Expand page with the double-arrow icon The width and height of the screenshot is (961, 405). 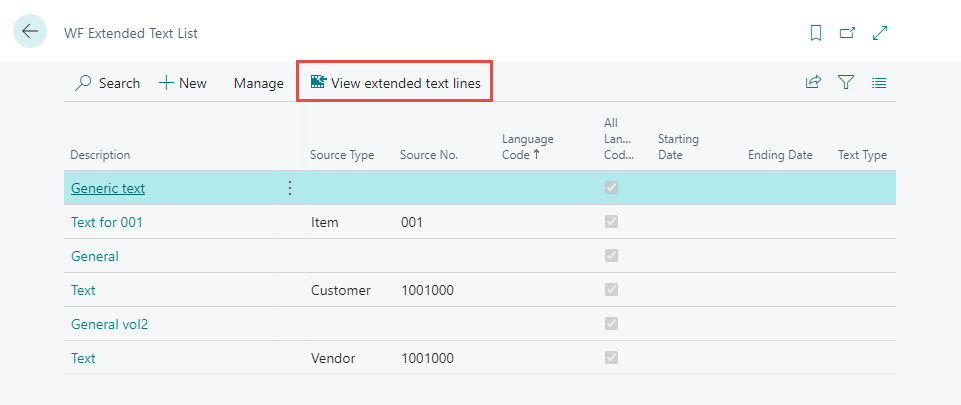[880, 33]
